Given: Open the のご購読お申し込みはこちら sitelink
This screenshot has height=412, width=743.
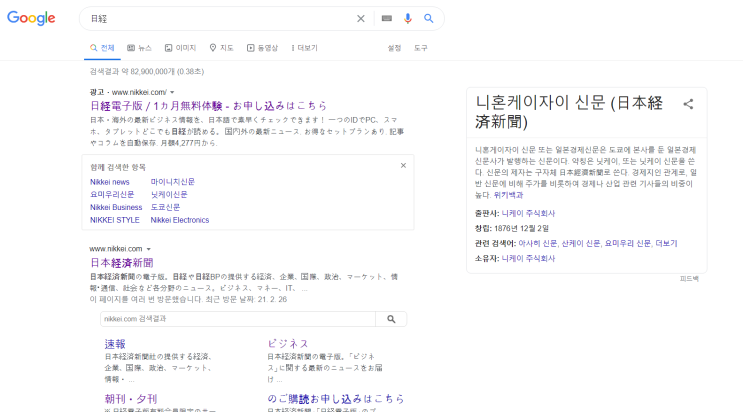Looking at the screenshot, I should [335, 399].
